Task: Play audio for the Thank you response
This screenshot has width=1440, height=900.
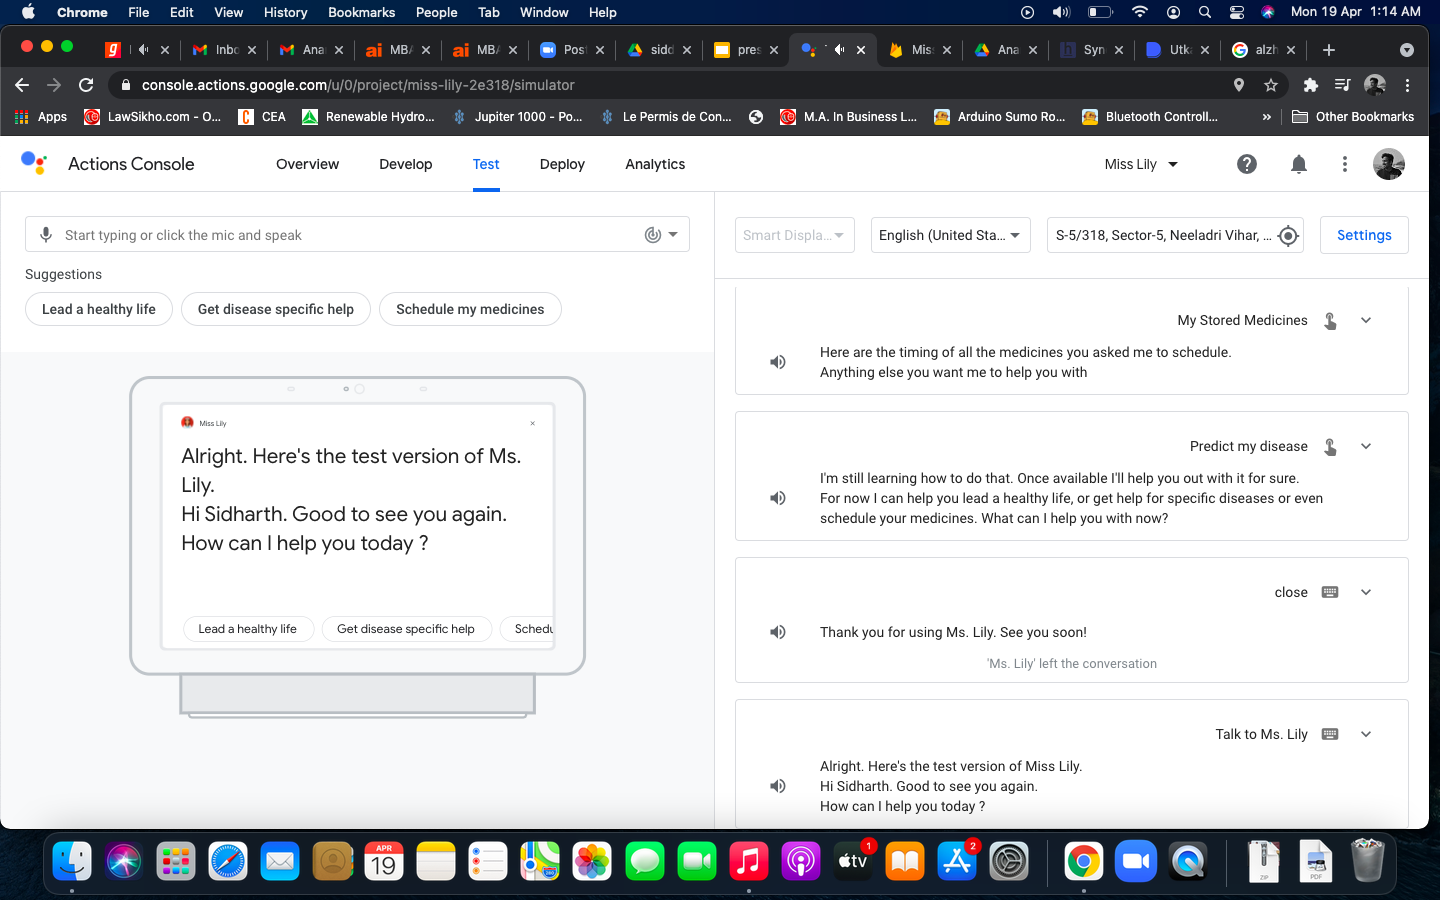Action: 778,632
